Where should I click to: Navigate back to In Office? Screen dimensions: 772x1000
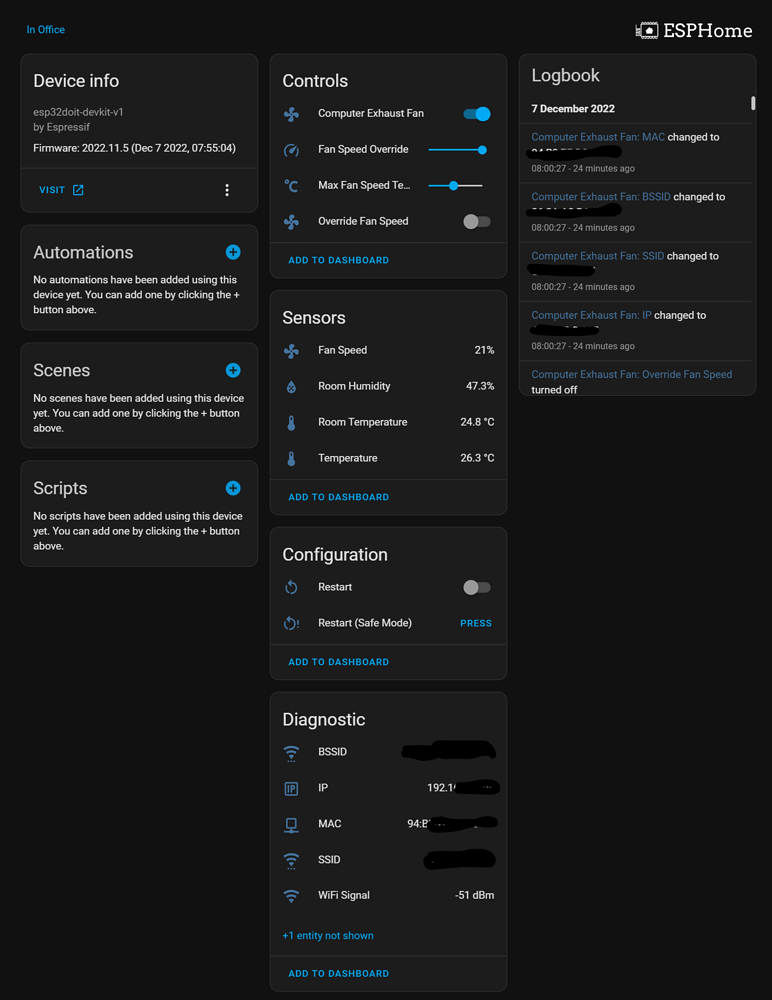pos(45,29)
